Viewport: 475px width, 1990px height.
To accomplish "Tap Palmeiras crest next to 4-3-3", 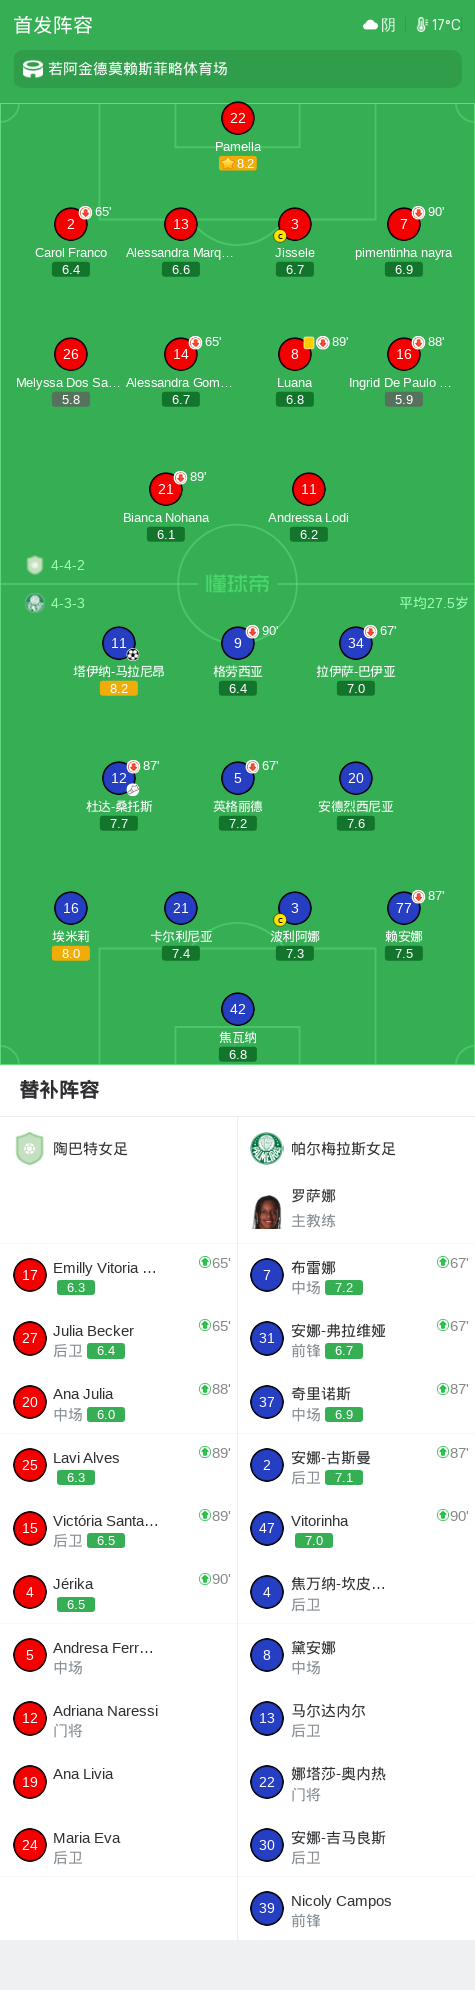I will (x=35, y=603).
